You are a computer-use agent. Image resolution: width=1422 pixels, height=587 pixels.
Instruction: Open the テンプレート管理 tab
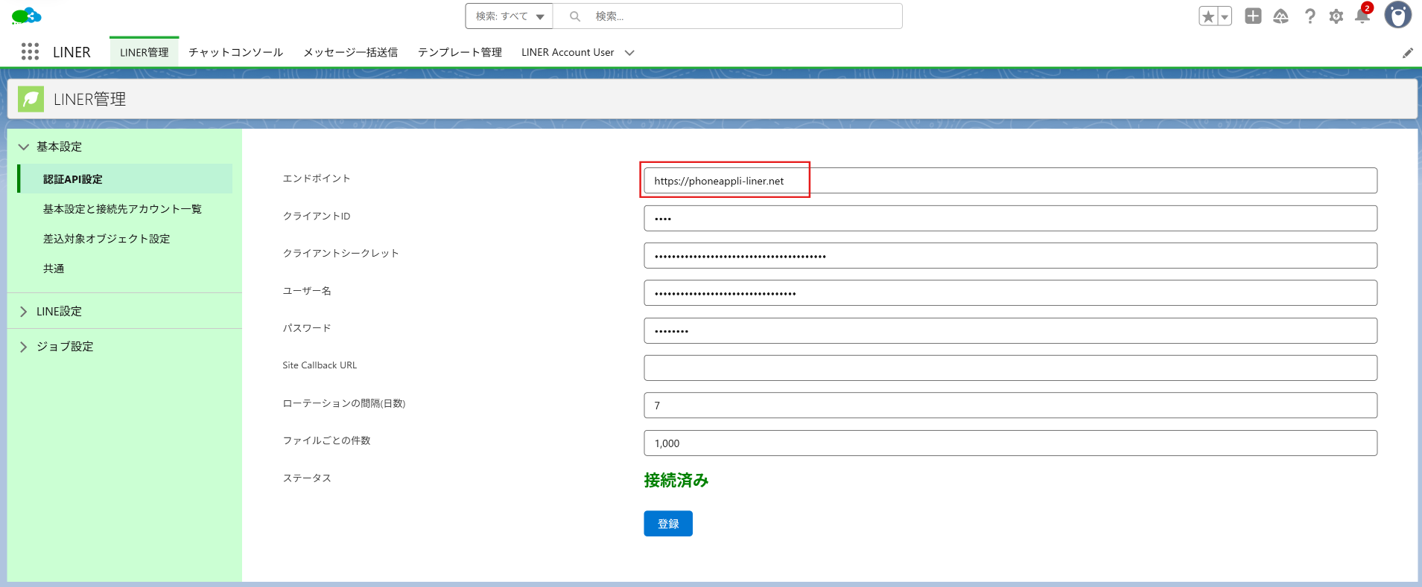pos(459,52)
